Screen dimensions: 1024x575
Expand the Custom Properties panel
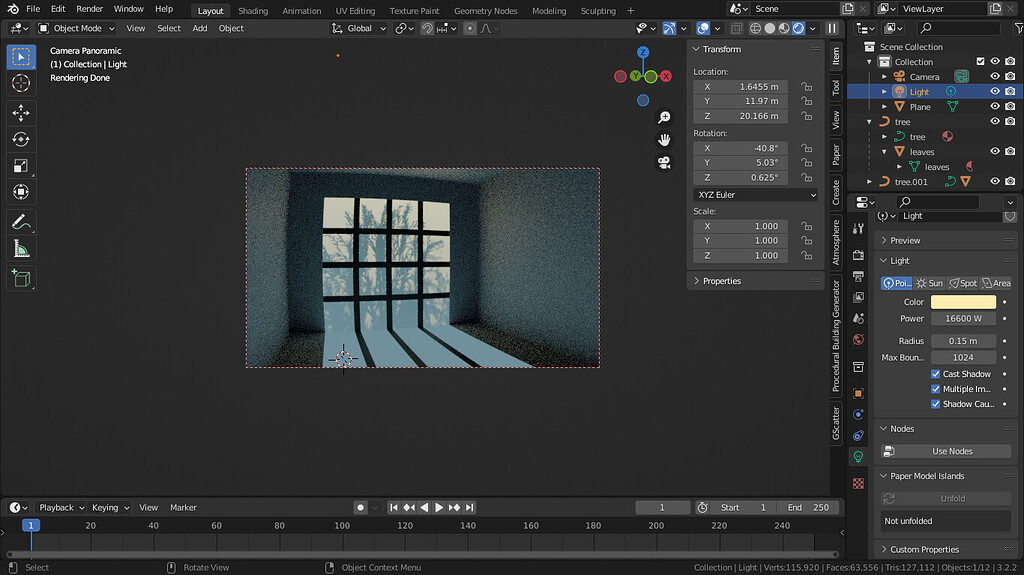pyautogui.click(x=925, y=550)
